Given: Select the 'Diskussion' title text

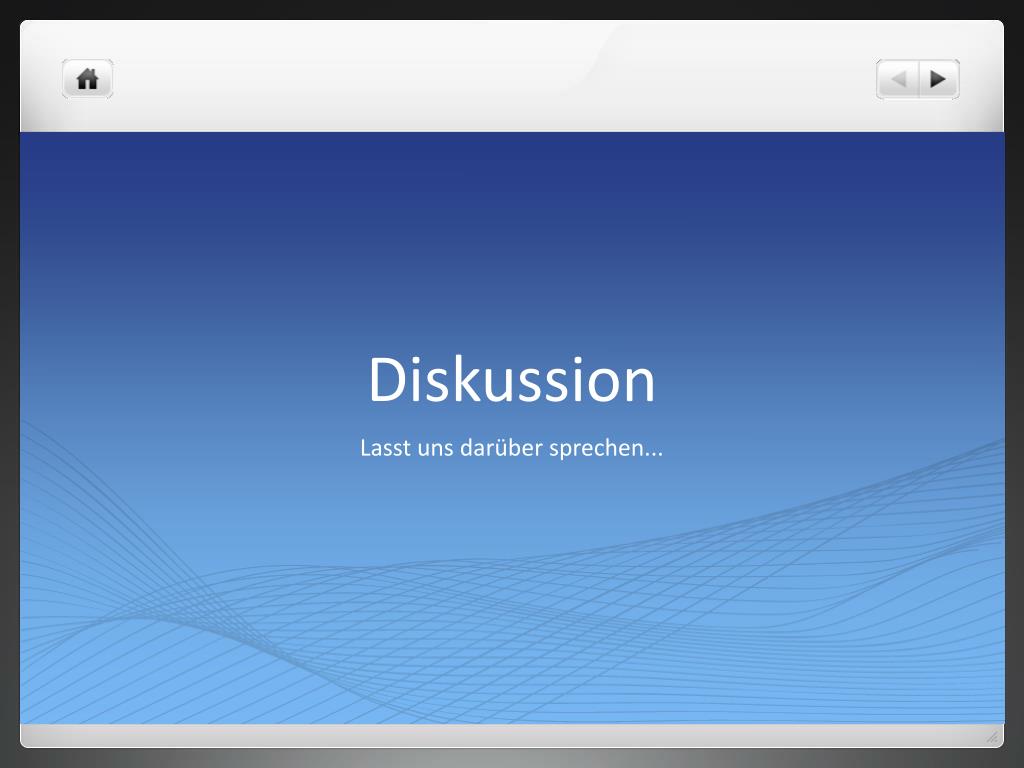Looking at the screenshot, I should tap(511, 379).
